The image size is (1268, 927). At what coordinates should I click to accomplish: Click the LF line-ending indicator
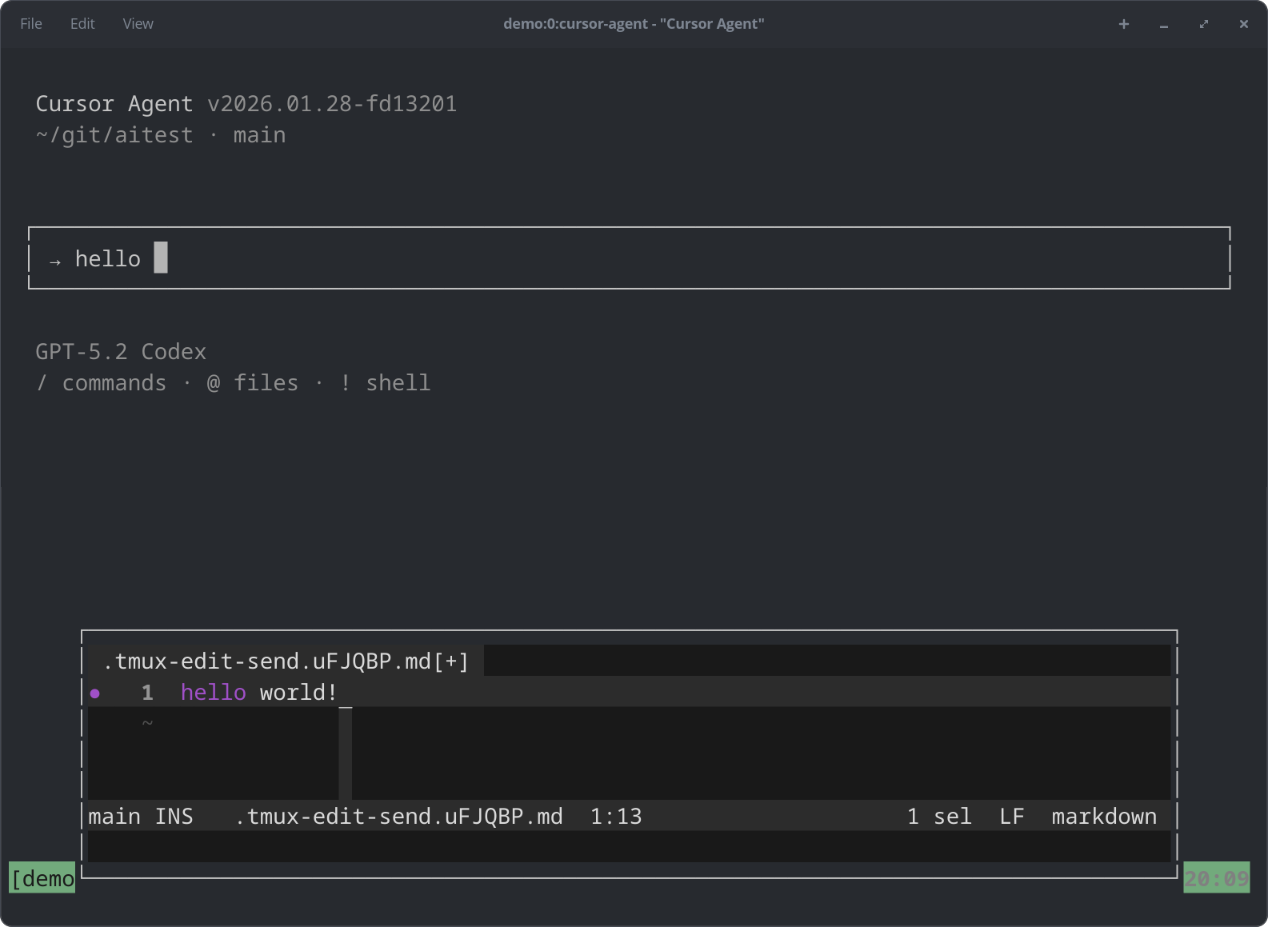click(1012, 817)
